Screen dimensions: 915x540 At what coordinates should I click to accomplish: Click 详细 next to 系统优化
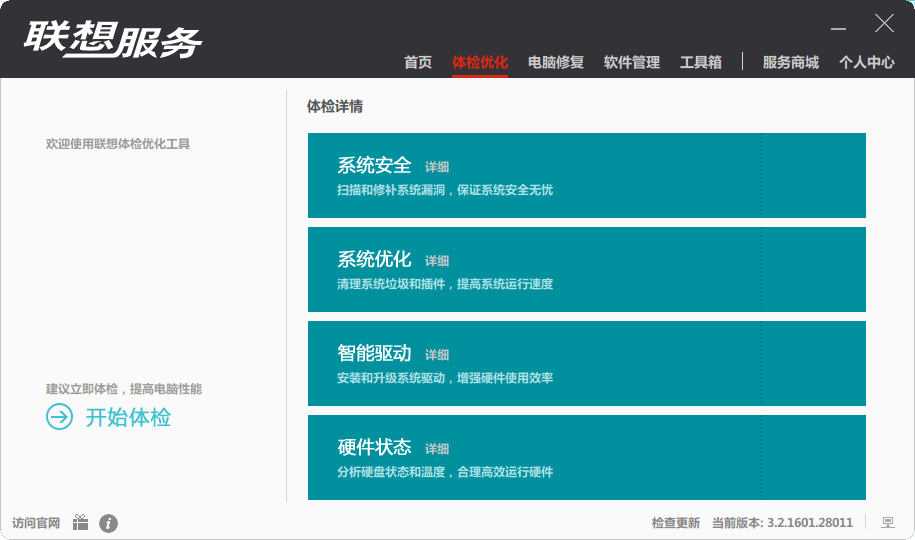pyautogui.click(x=437, y=261)
